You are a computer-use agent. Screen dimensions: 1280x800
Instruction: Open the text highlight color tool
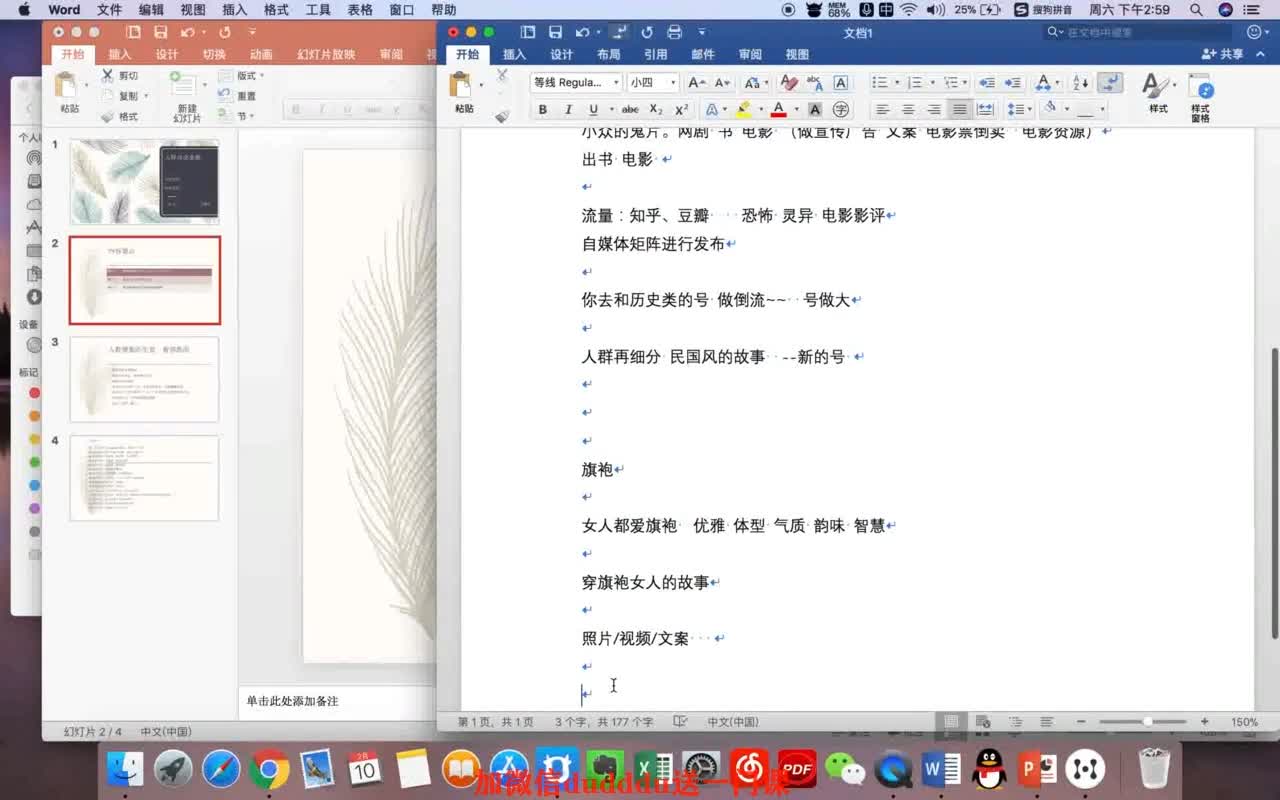coord(743,108)
